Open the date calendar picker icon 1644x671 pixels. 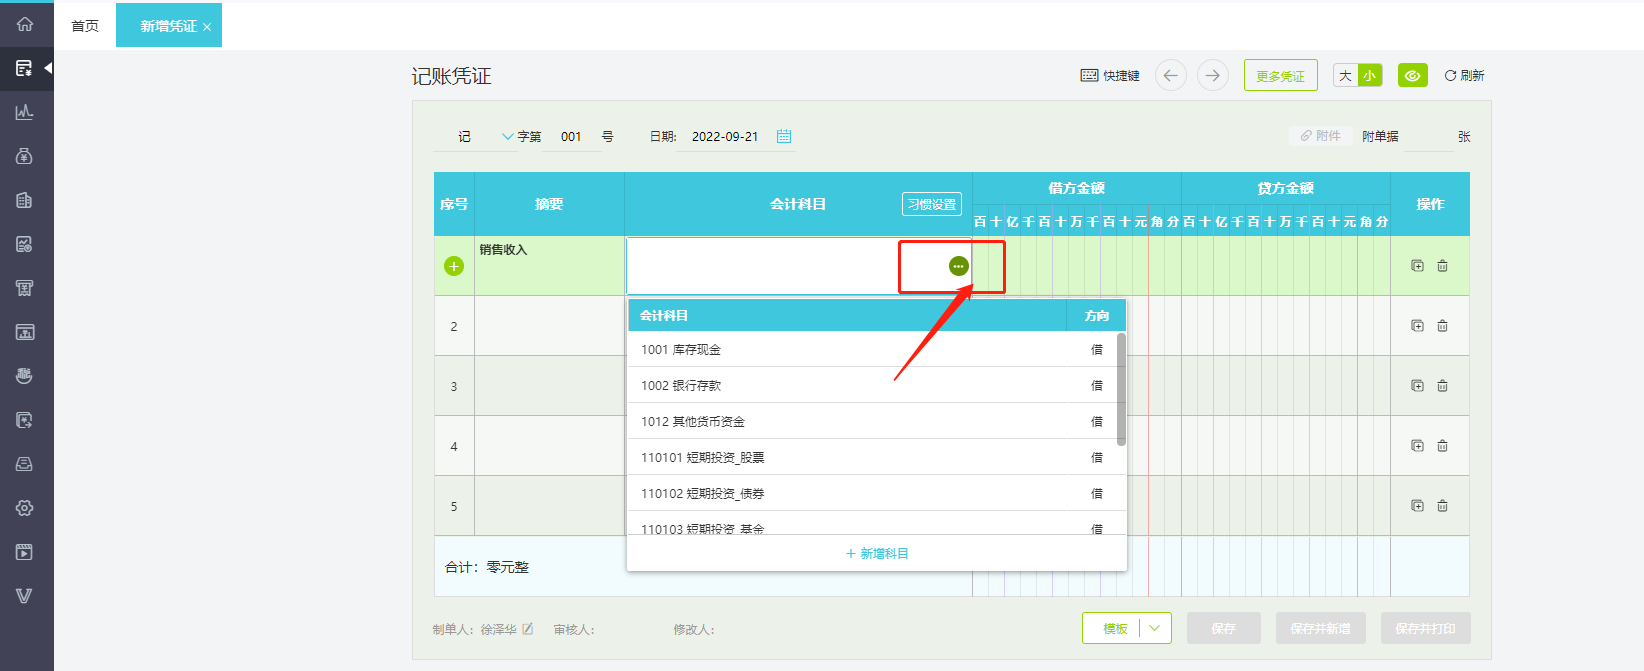(x=784, y=136)
